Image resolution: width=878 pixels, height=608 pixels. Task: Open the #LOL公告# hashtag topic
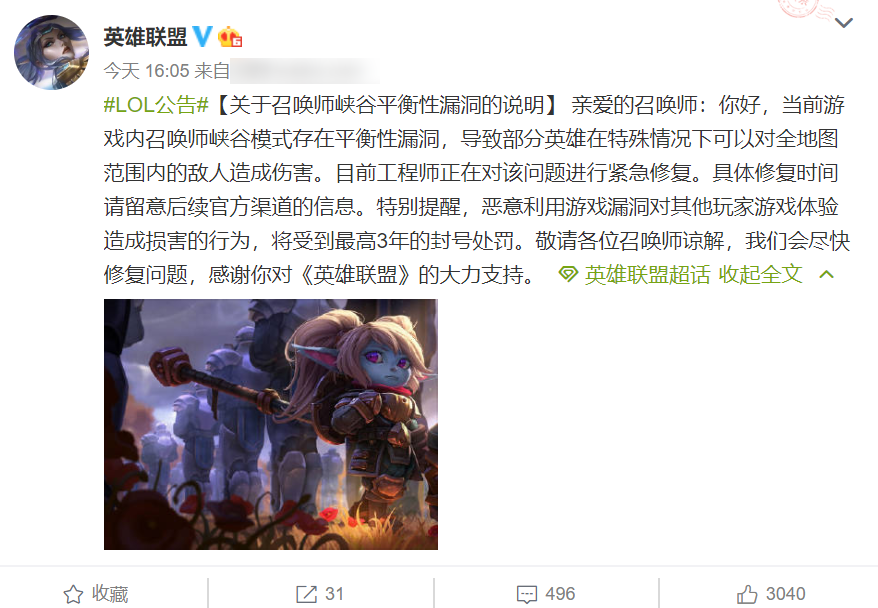[156, 105]
